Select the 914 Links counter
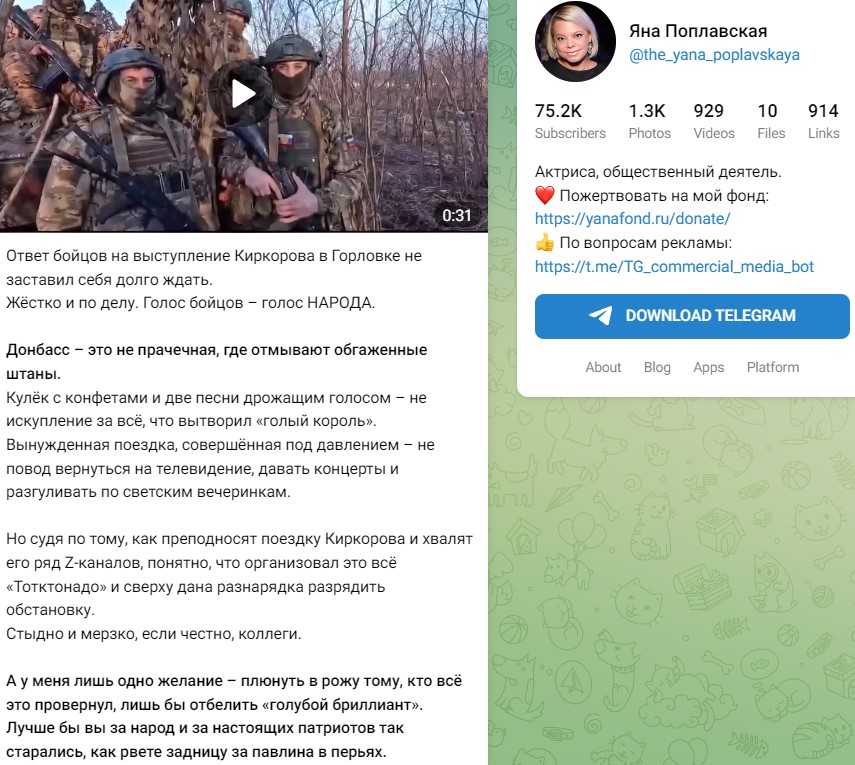This screenshot has width=855, height=765. click(x=823, y=122)
